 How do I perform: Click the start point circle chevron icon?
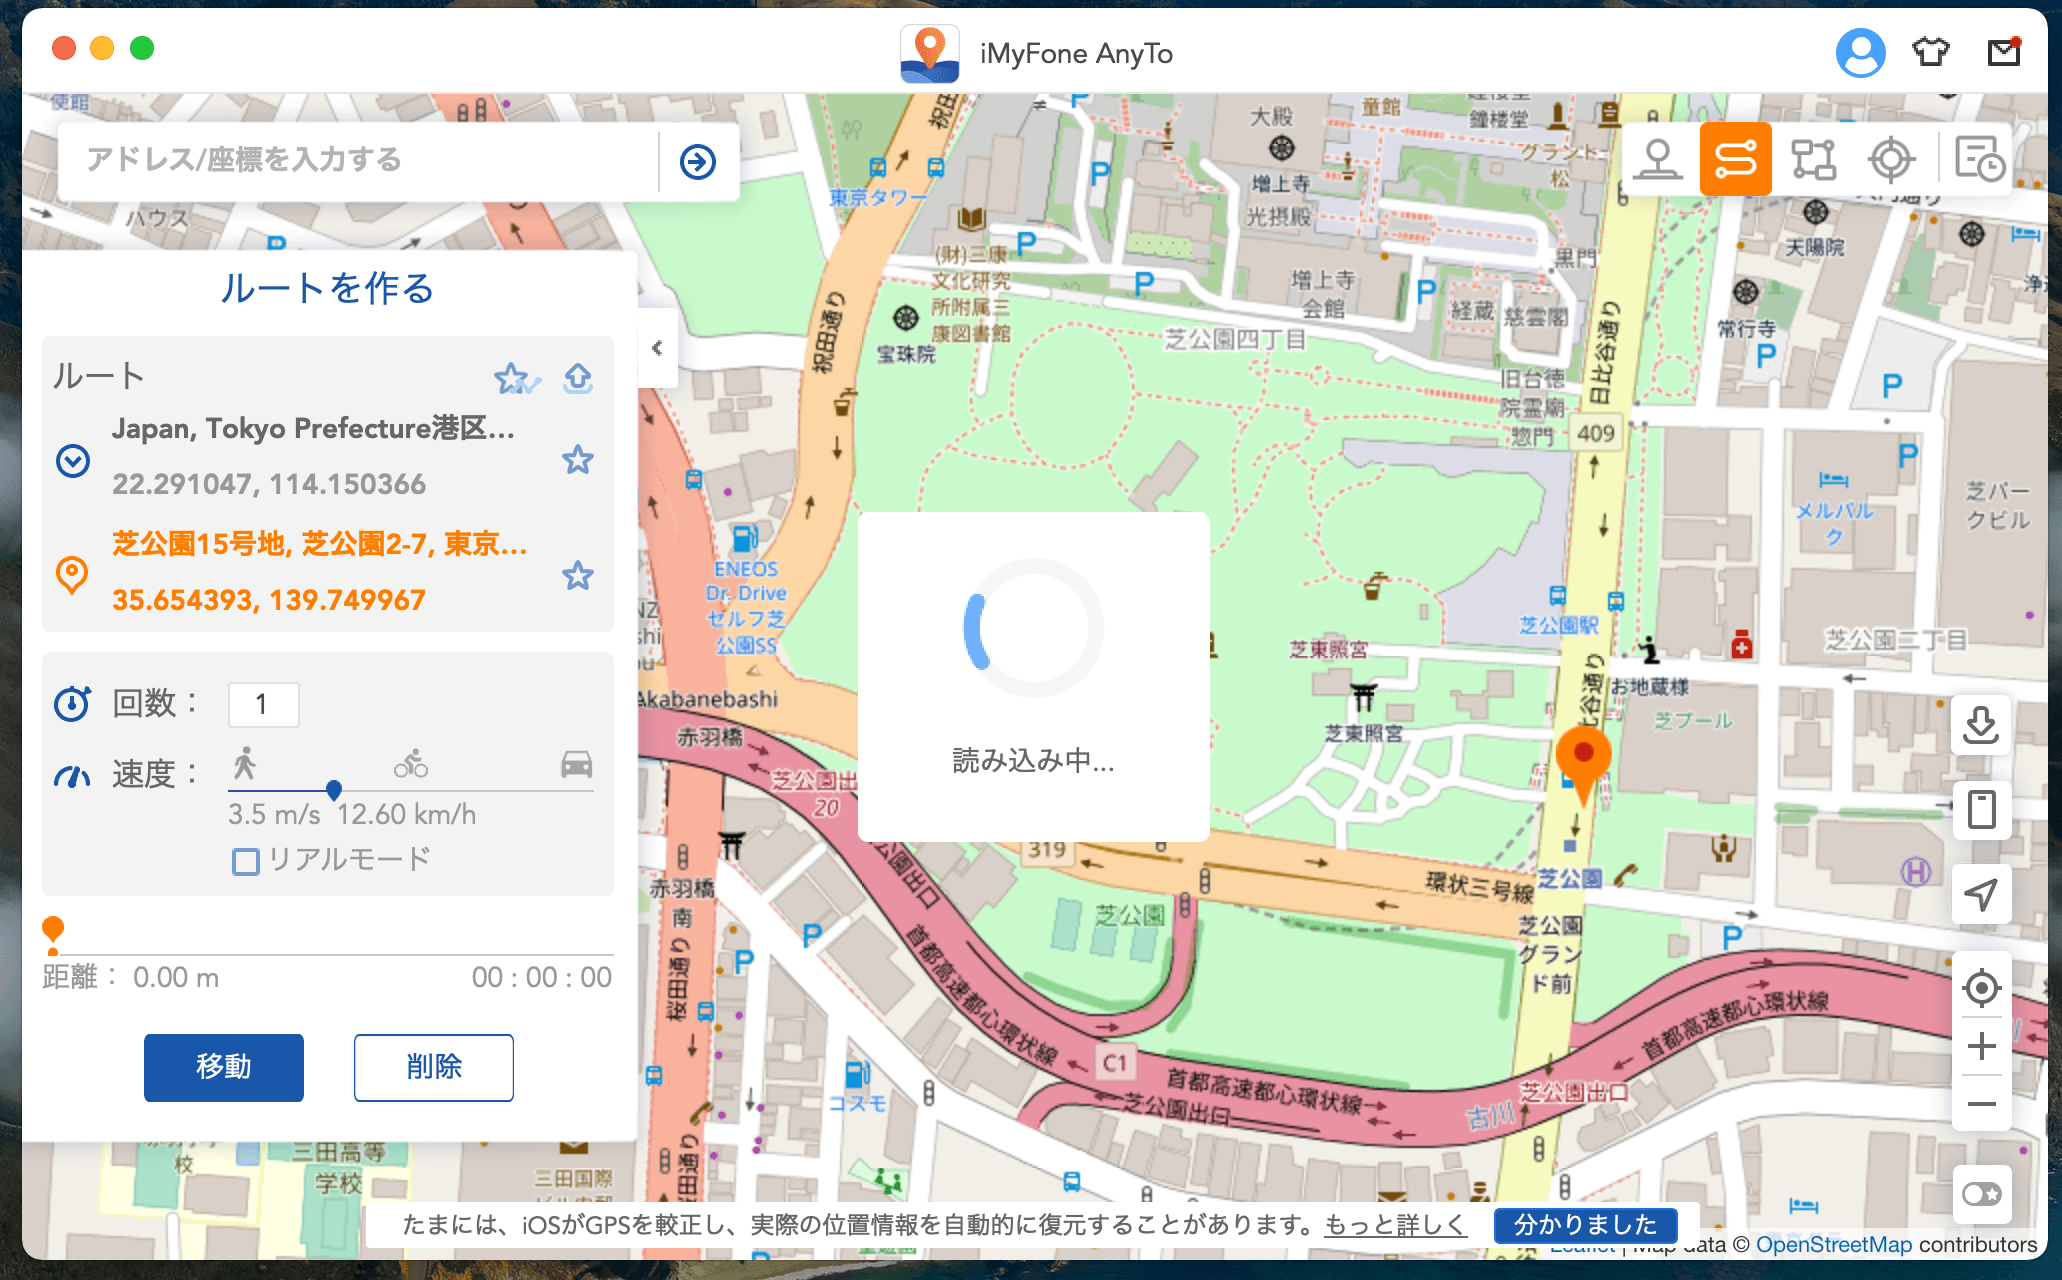[x=73, y=460]
